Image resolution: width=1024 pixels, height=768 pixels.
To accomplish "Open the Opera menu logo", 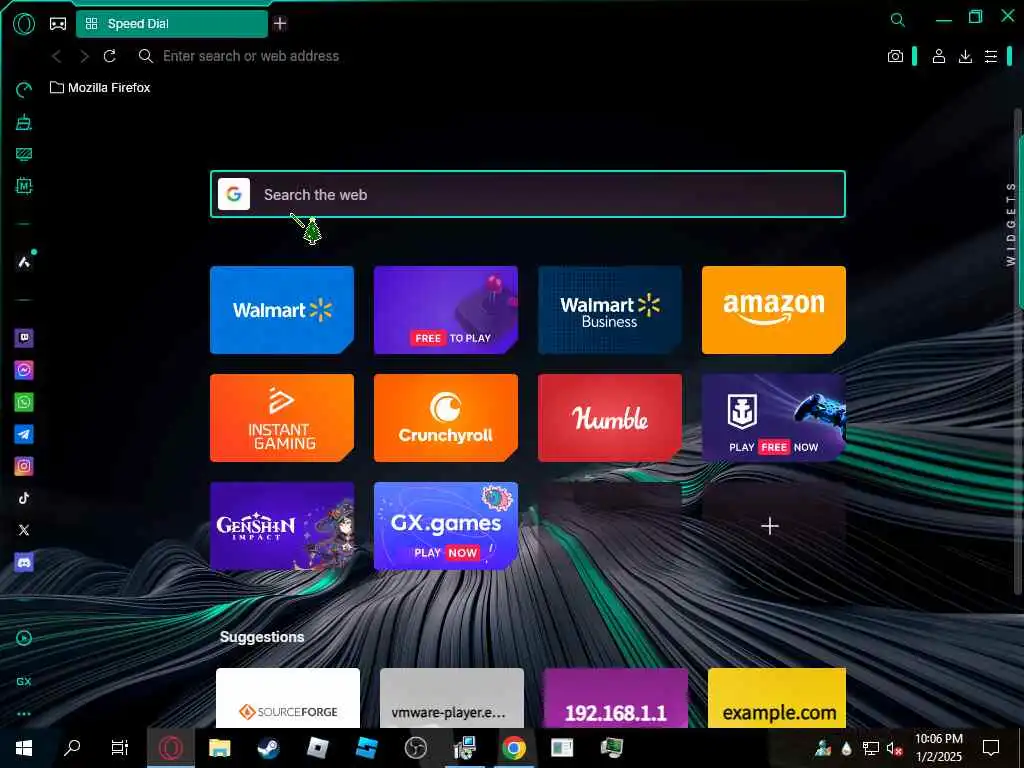I will (24, 24).
